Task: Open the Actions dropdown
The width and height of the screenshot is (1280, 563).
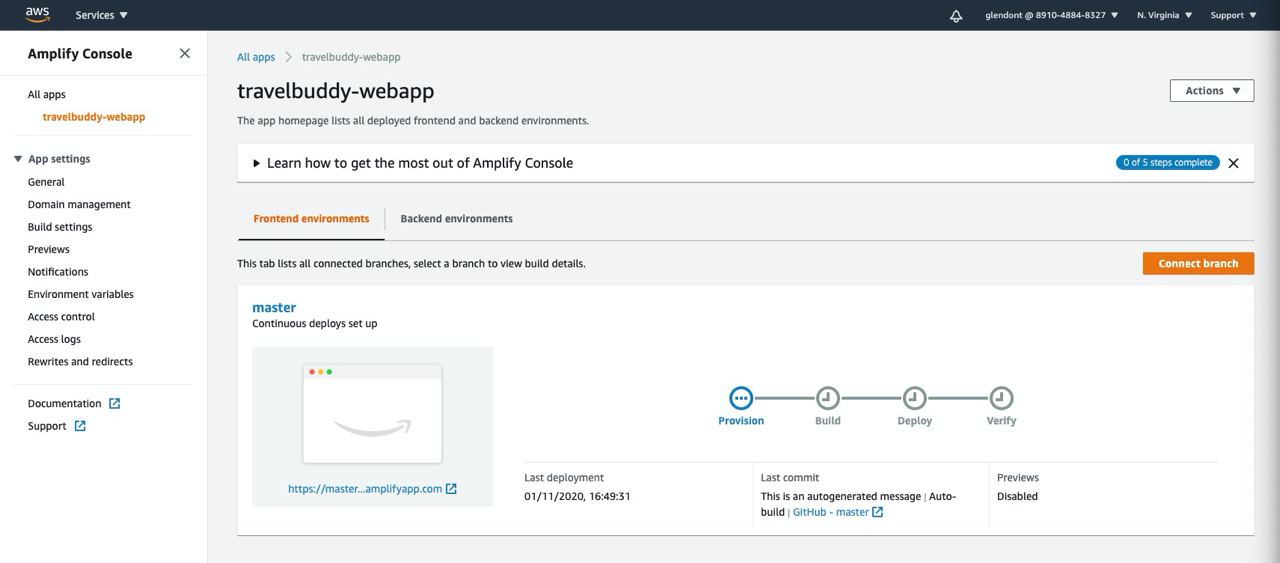Action: (x=1211, y=90)
